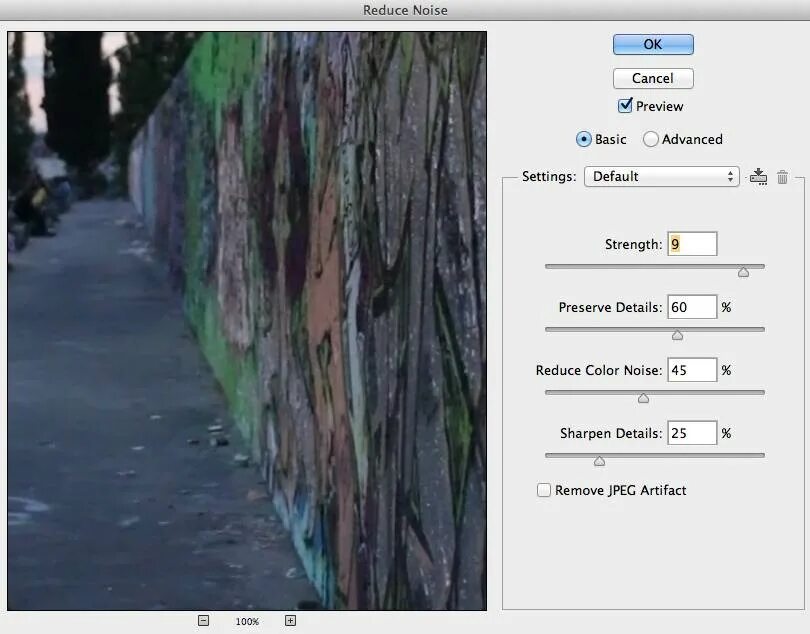The height and width of the screenshot is (634, 810).
Task: Click the Sharpen Details slider handle
Action: (599, 461)
